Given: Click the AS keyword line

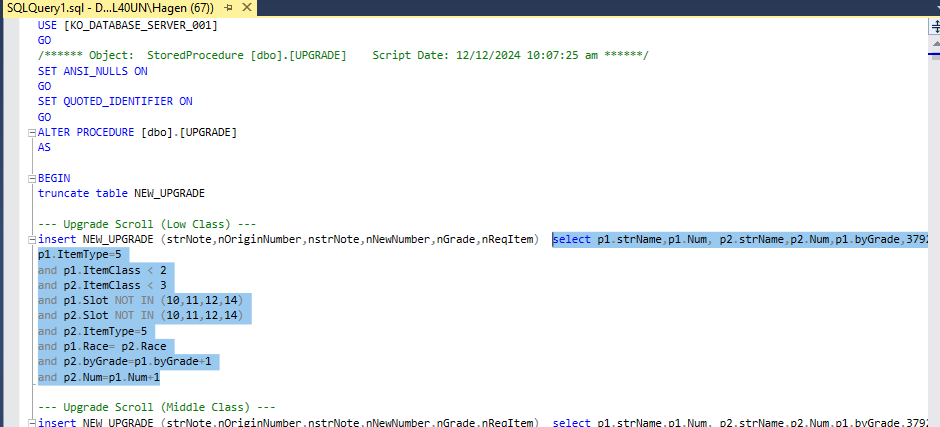Looking at the screenshot, I should point(44,148).
